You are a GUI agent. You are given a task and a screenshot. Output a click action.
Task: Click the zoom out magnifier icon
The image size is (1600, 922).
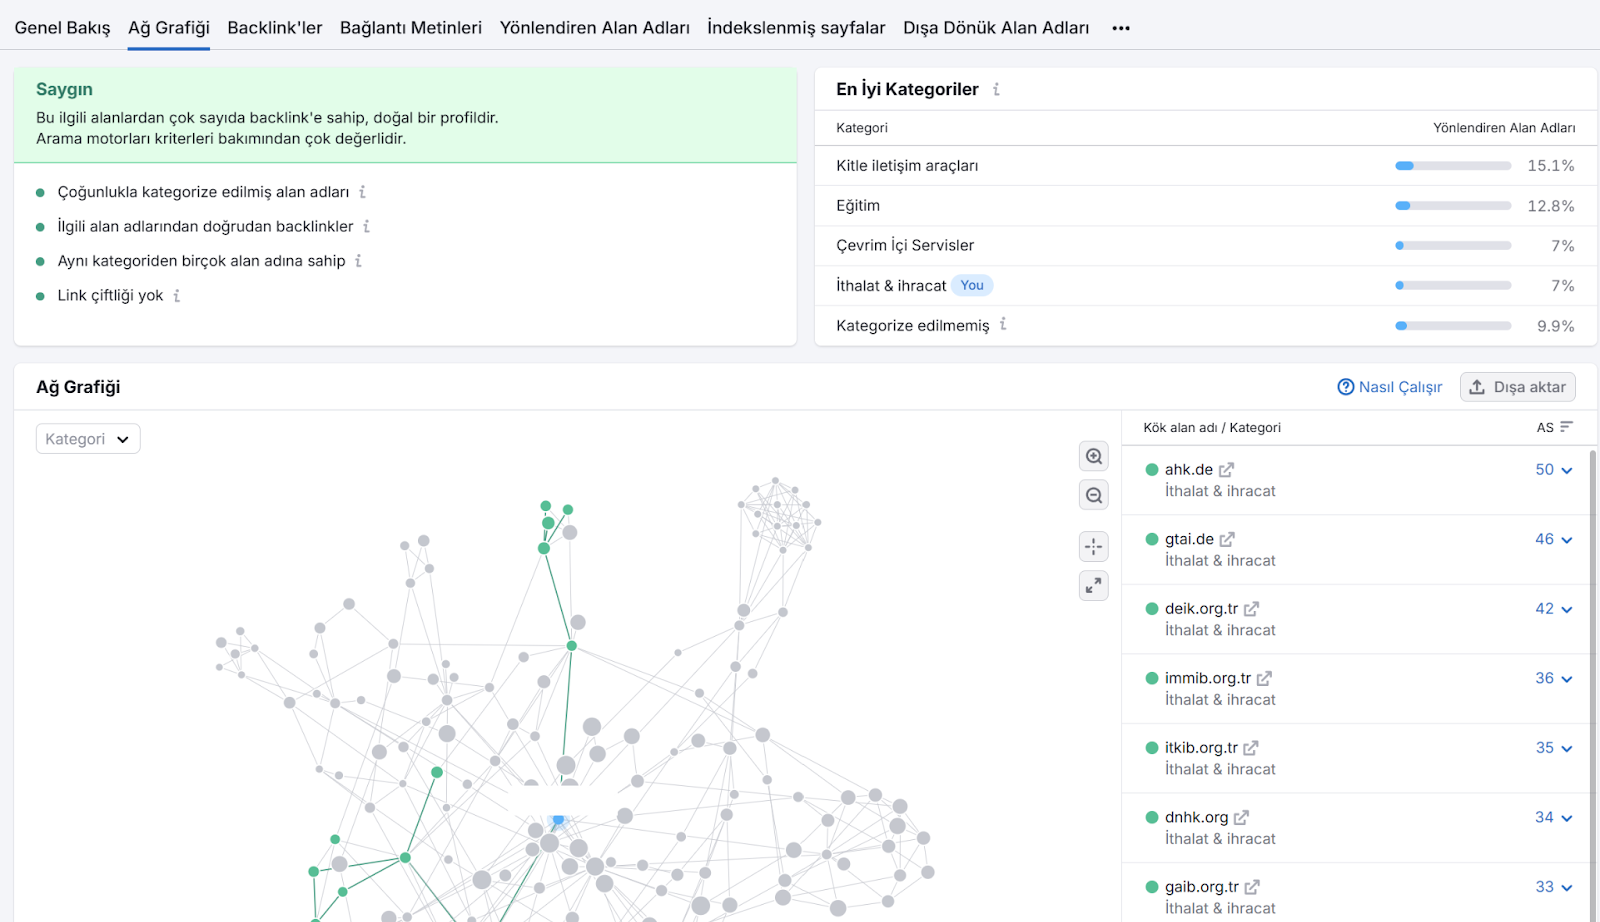[1094, 495]
